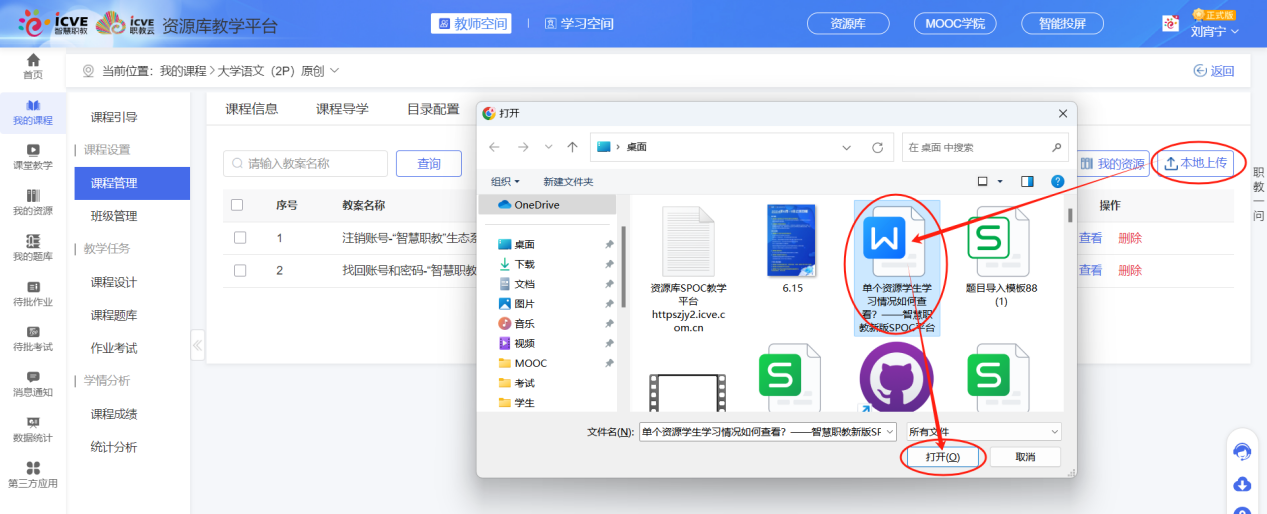Image resolution: width=1267 pixels, height=514 pixels.
Task: Go to 我的题库 in the sidebar
Action: 33,248
